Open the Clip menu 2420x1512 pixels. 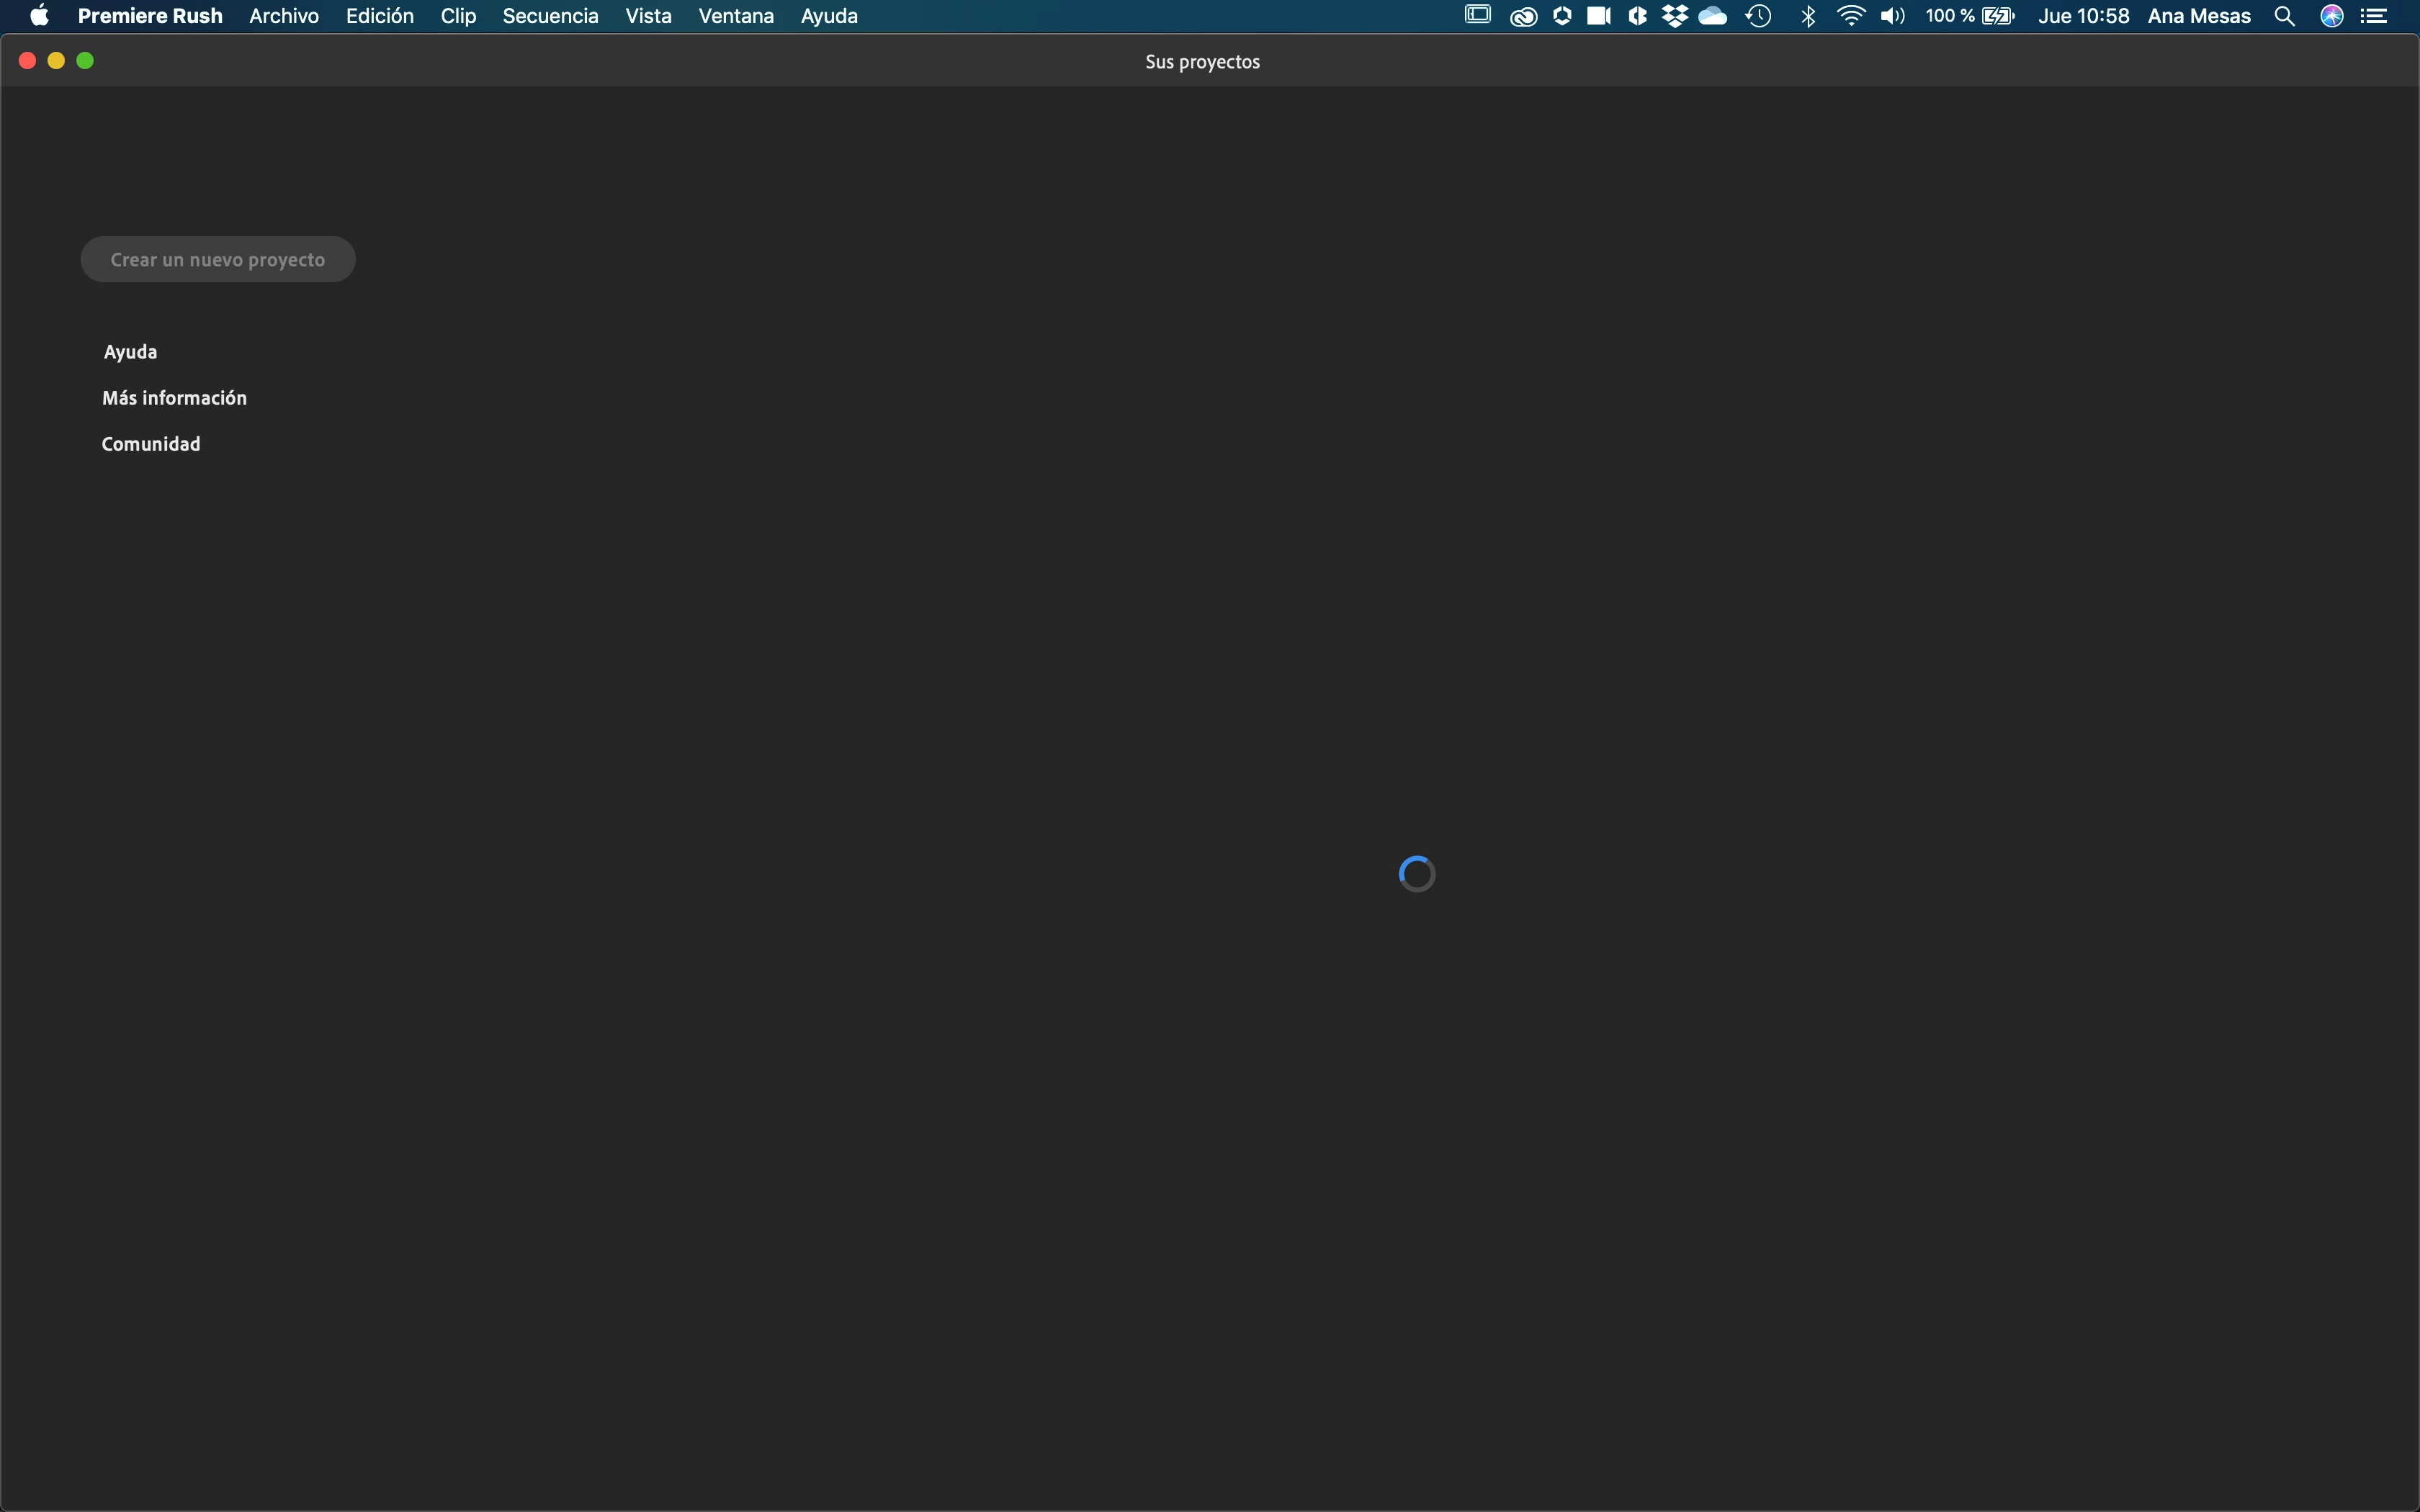(x=458, y=16)
